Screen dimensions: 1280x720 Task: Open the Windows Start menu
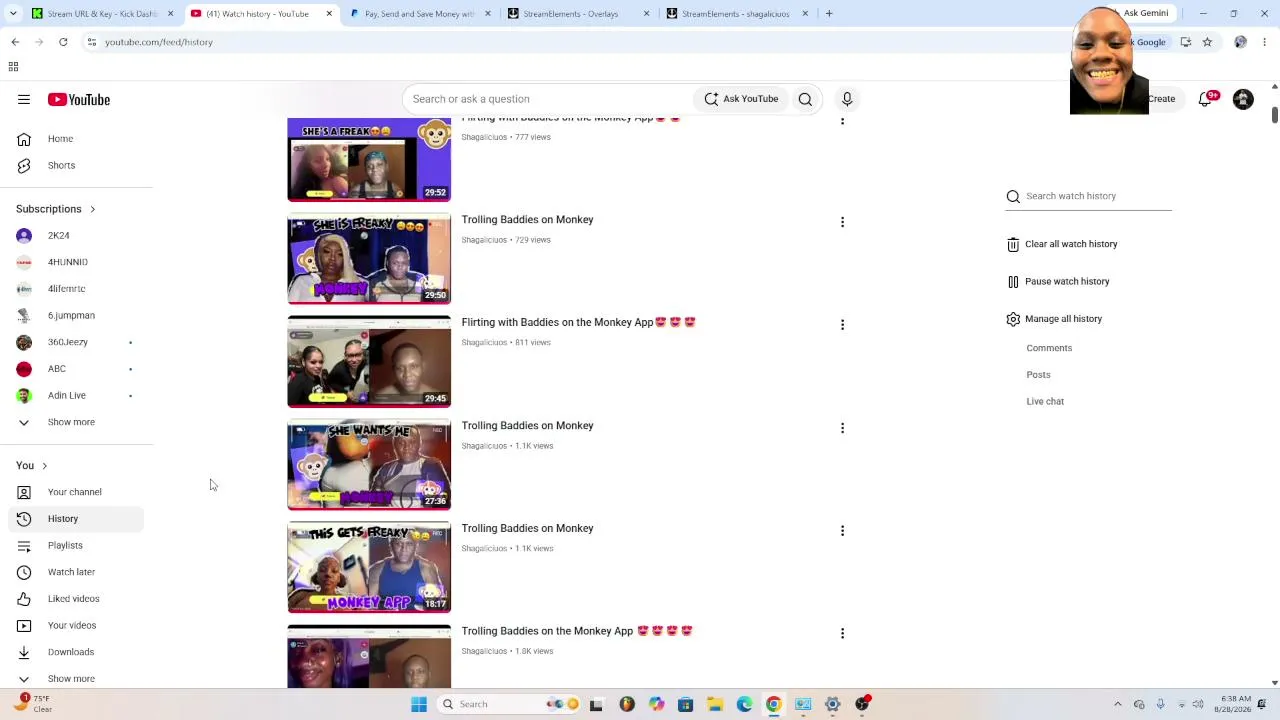[419, 704]
